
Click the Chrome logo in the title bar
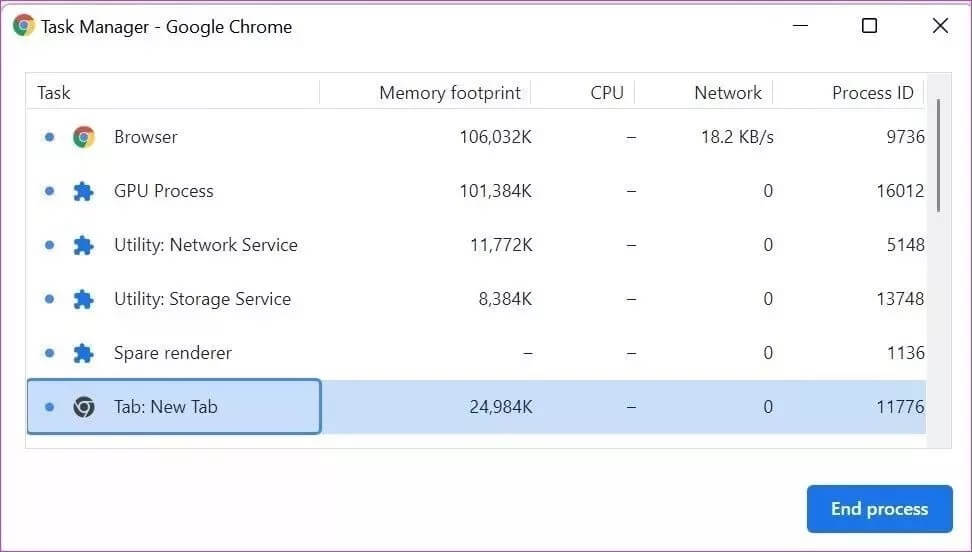(x=24, y=26)
